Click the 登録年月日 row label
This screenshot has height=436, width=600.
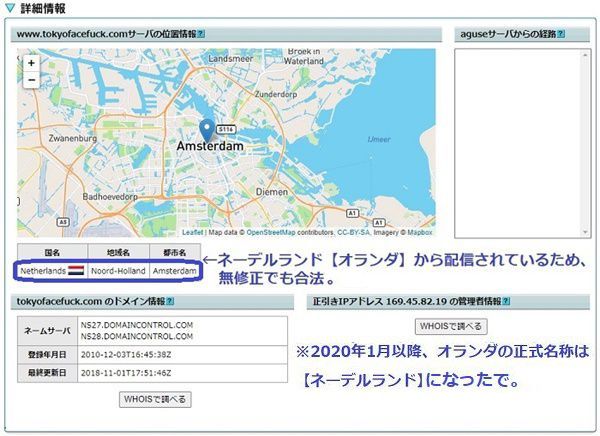pyautogui.click(x=47, y=355)
